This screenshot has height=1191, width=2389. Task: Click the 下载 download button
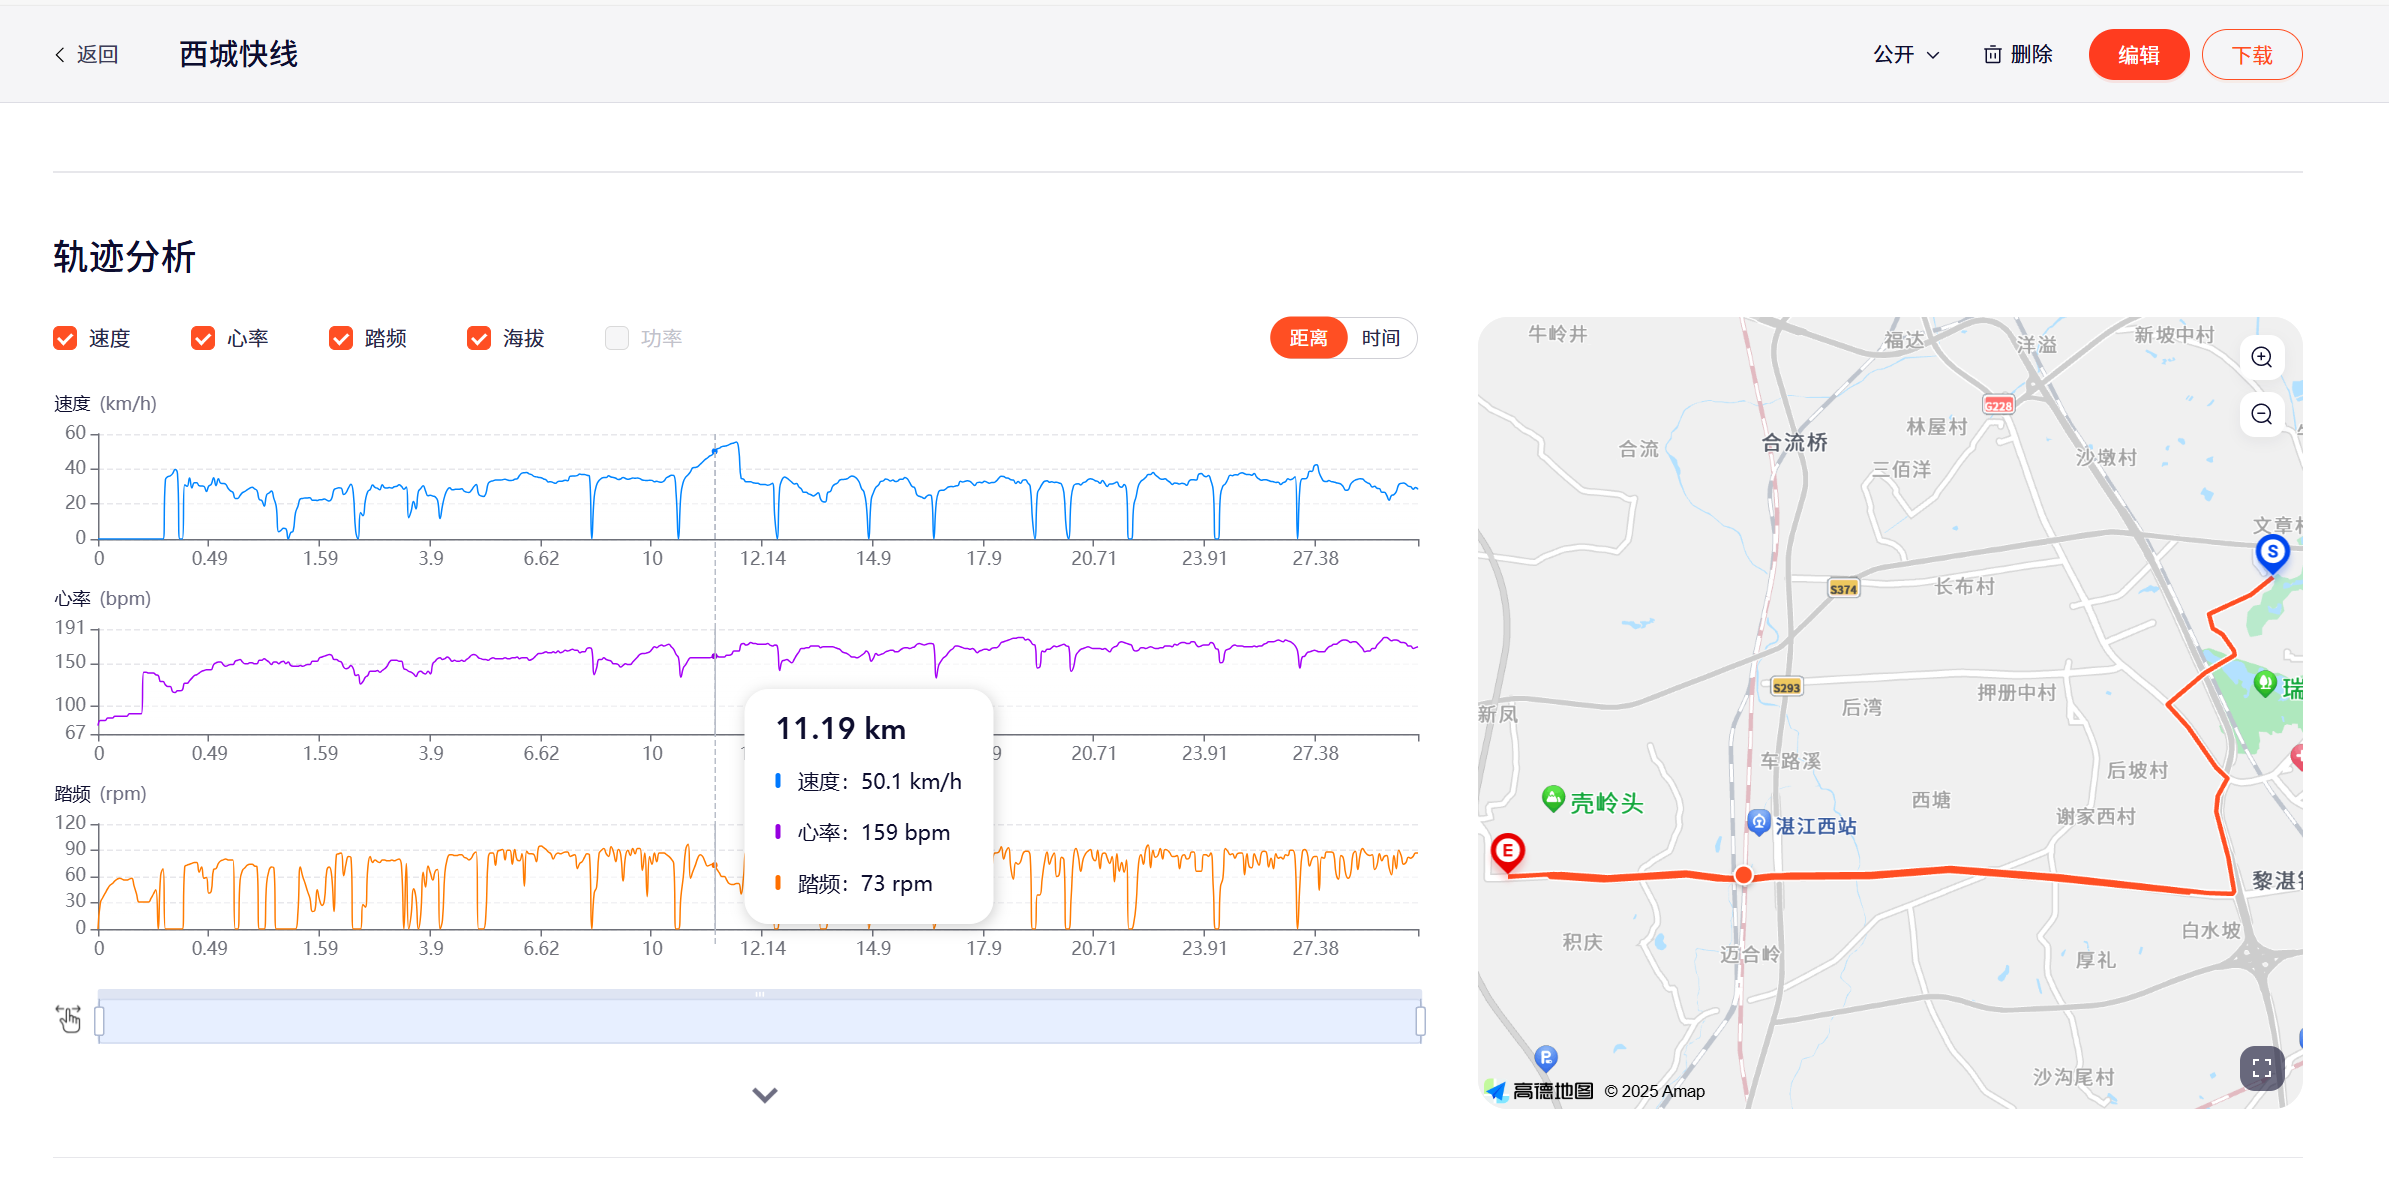pyautogui.click(x=2251, y=55)
